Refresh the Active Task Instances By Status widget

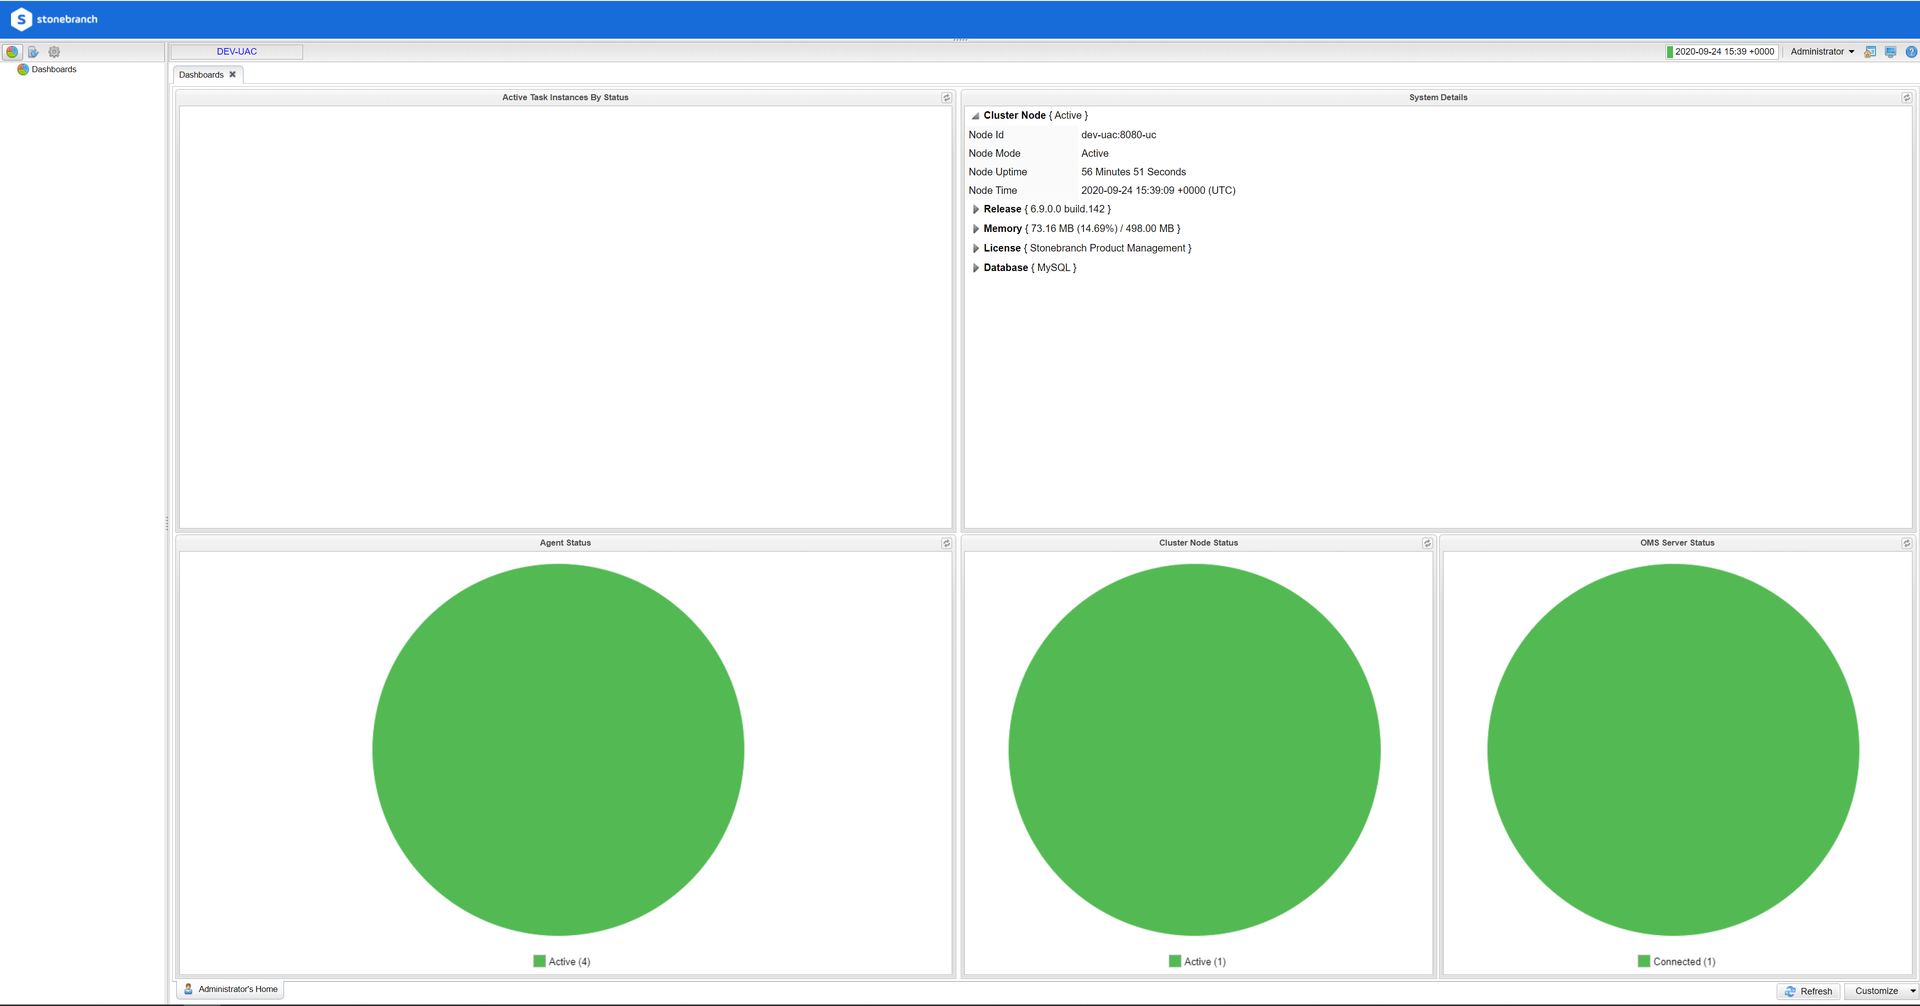pos(946,98)
